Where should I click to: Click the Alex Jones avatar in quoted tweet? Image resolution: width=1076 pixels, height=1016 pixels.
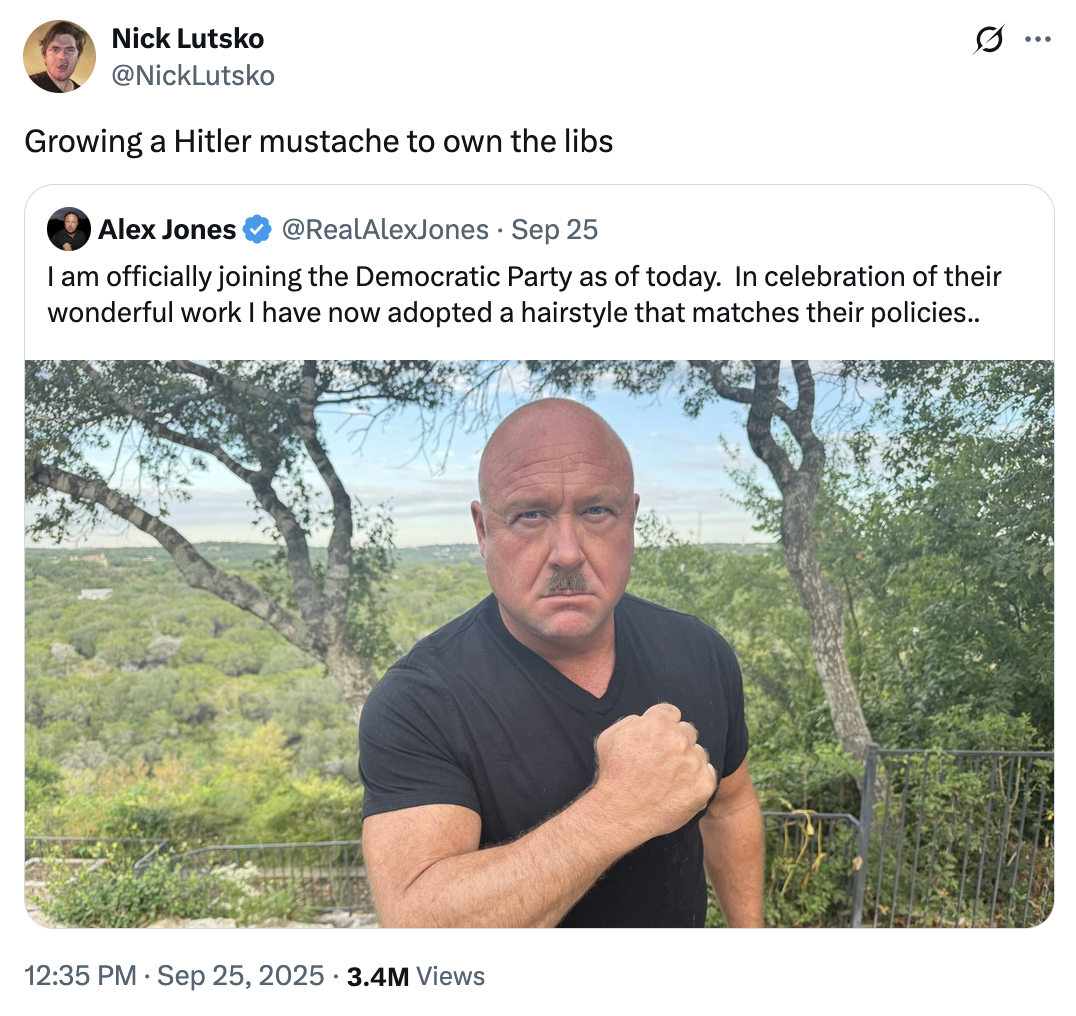[69, 229]
